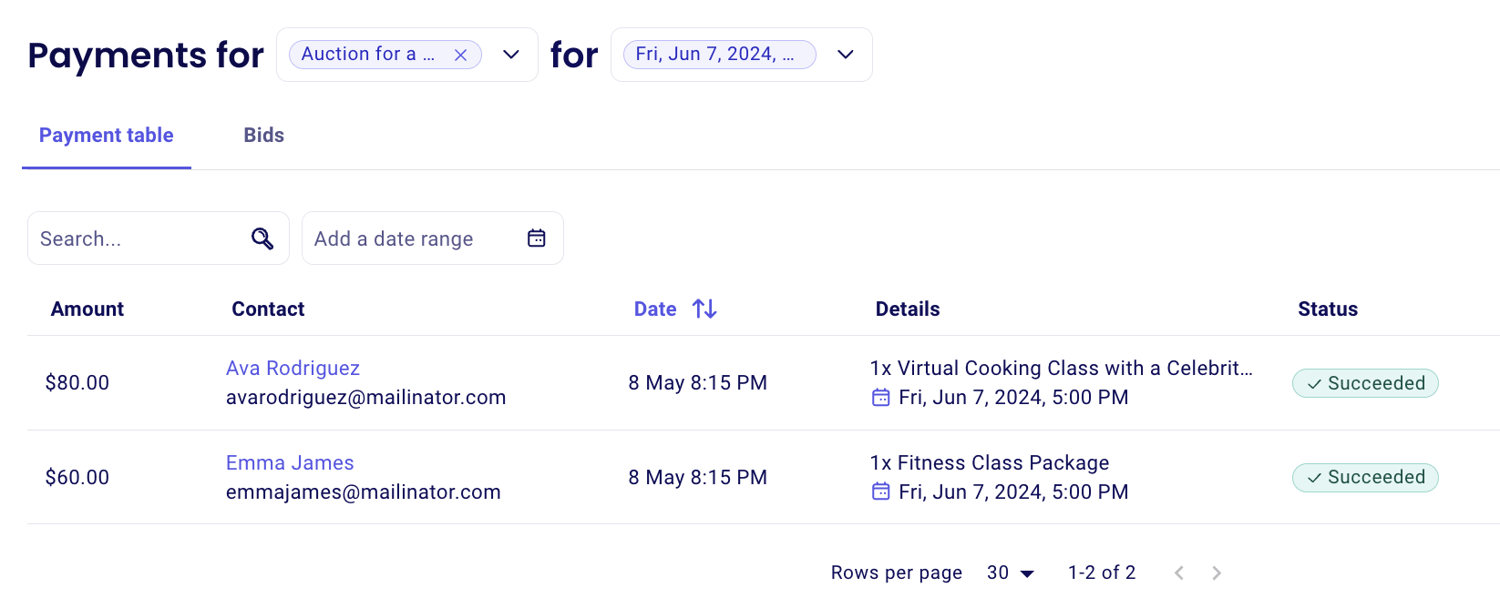This screenshot has width=1500, height=608.
Task: Open the calendar icon in date range field
Action: coord(537,238)
